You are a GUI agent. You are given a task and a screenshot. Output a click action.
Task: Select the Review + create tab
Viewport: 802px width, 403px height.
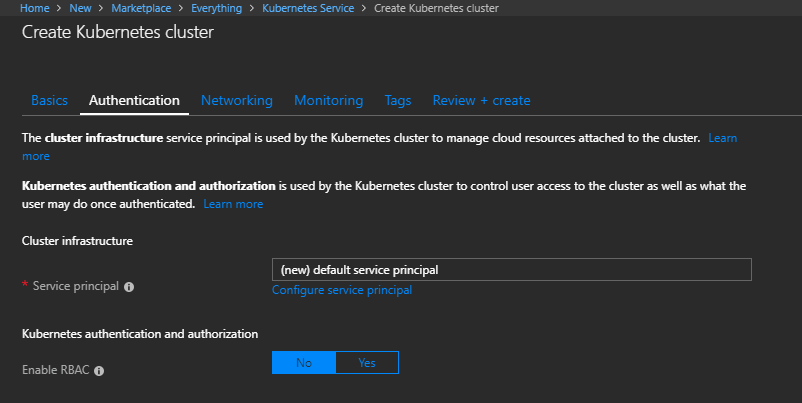click(x=481, y=100)
